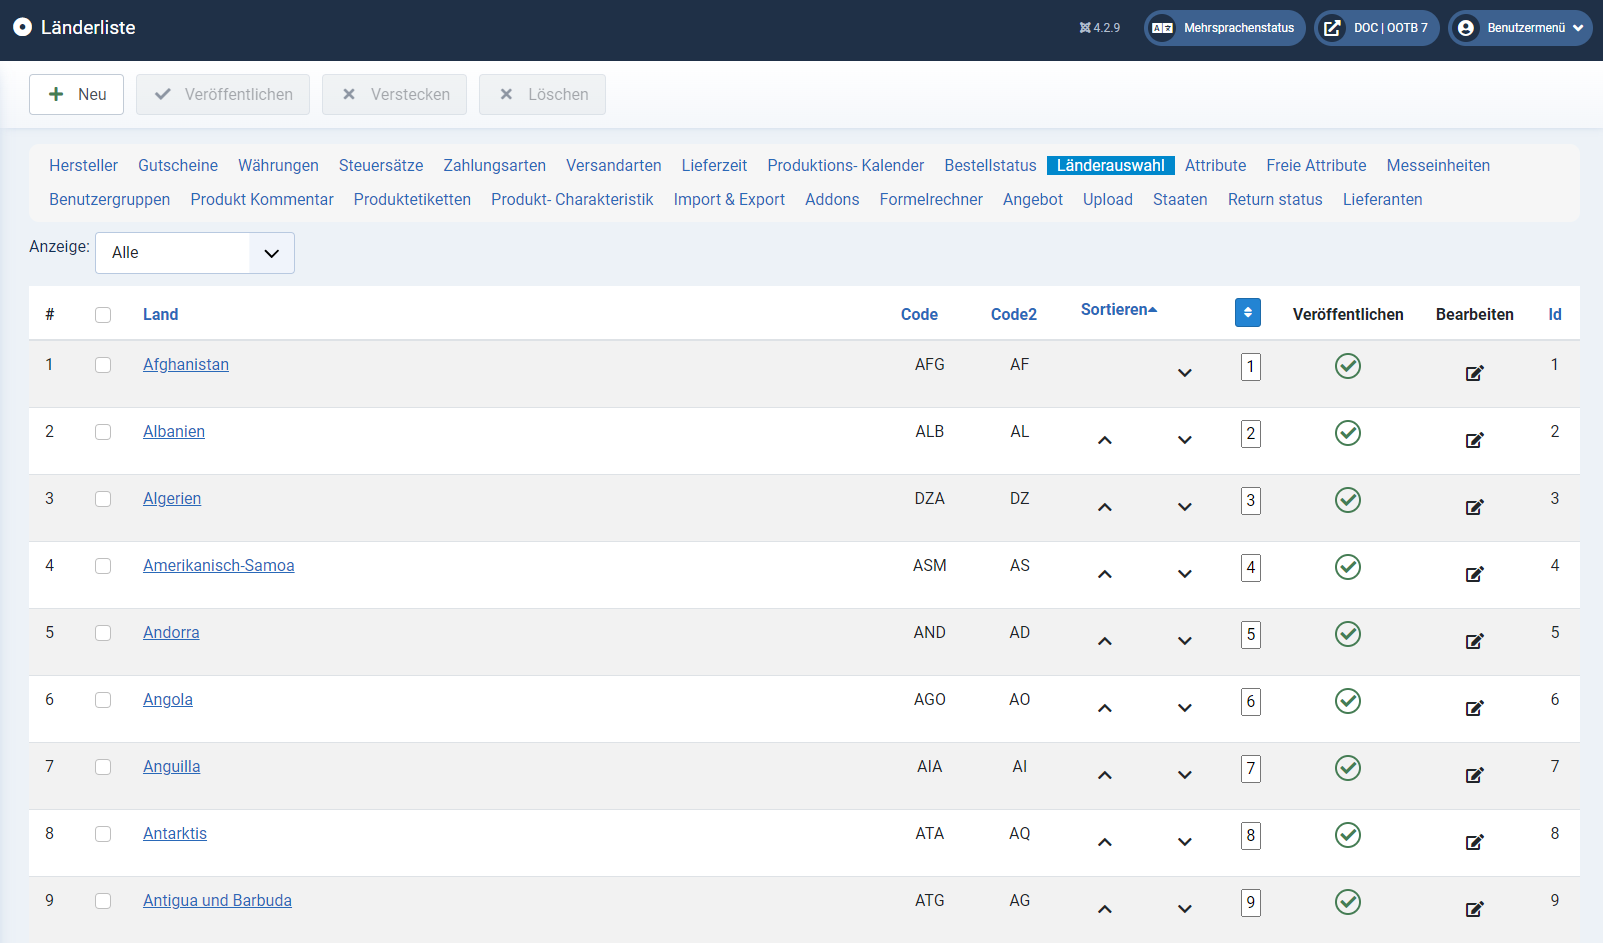
Task: Move Antigua und Barbuda up
Action: 1105,909
